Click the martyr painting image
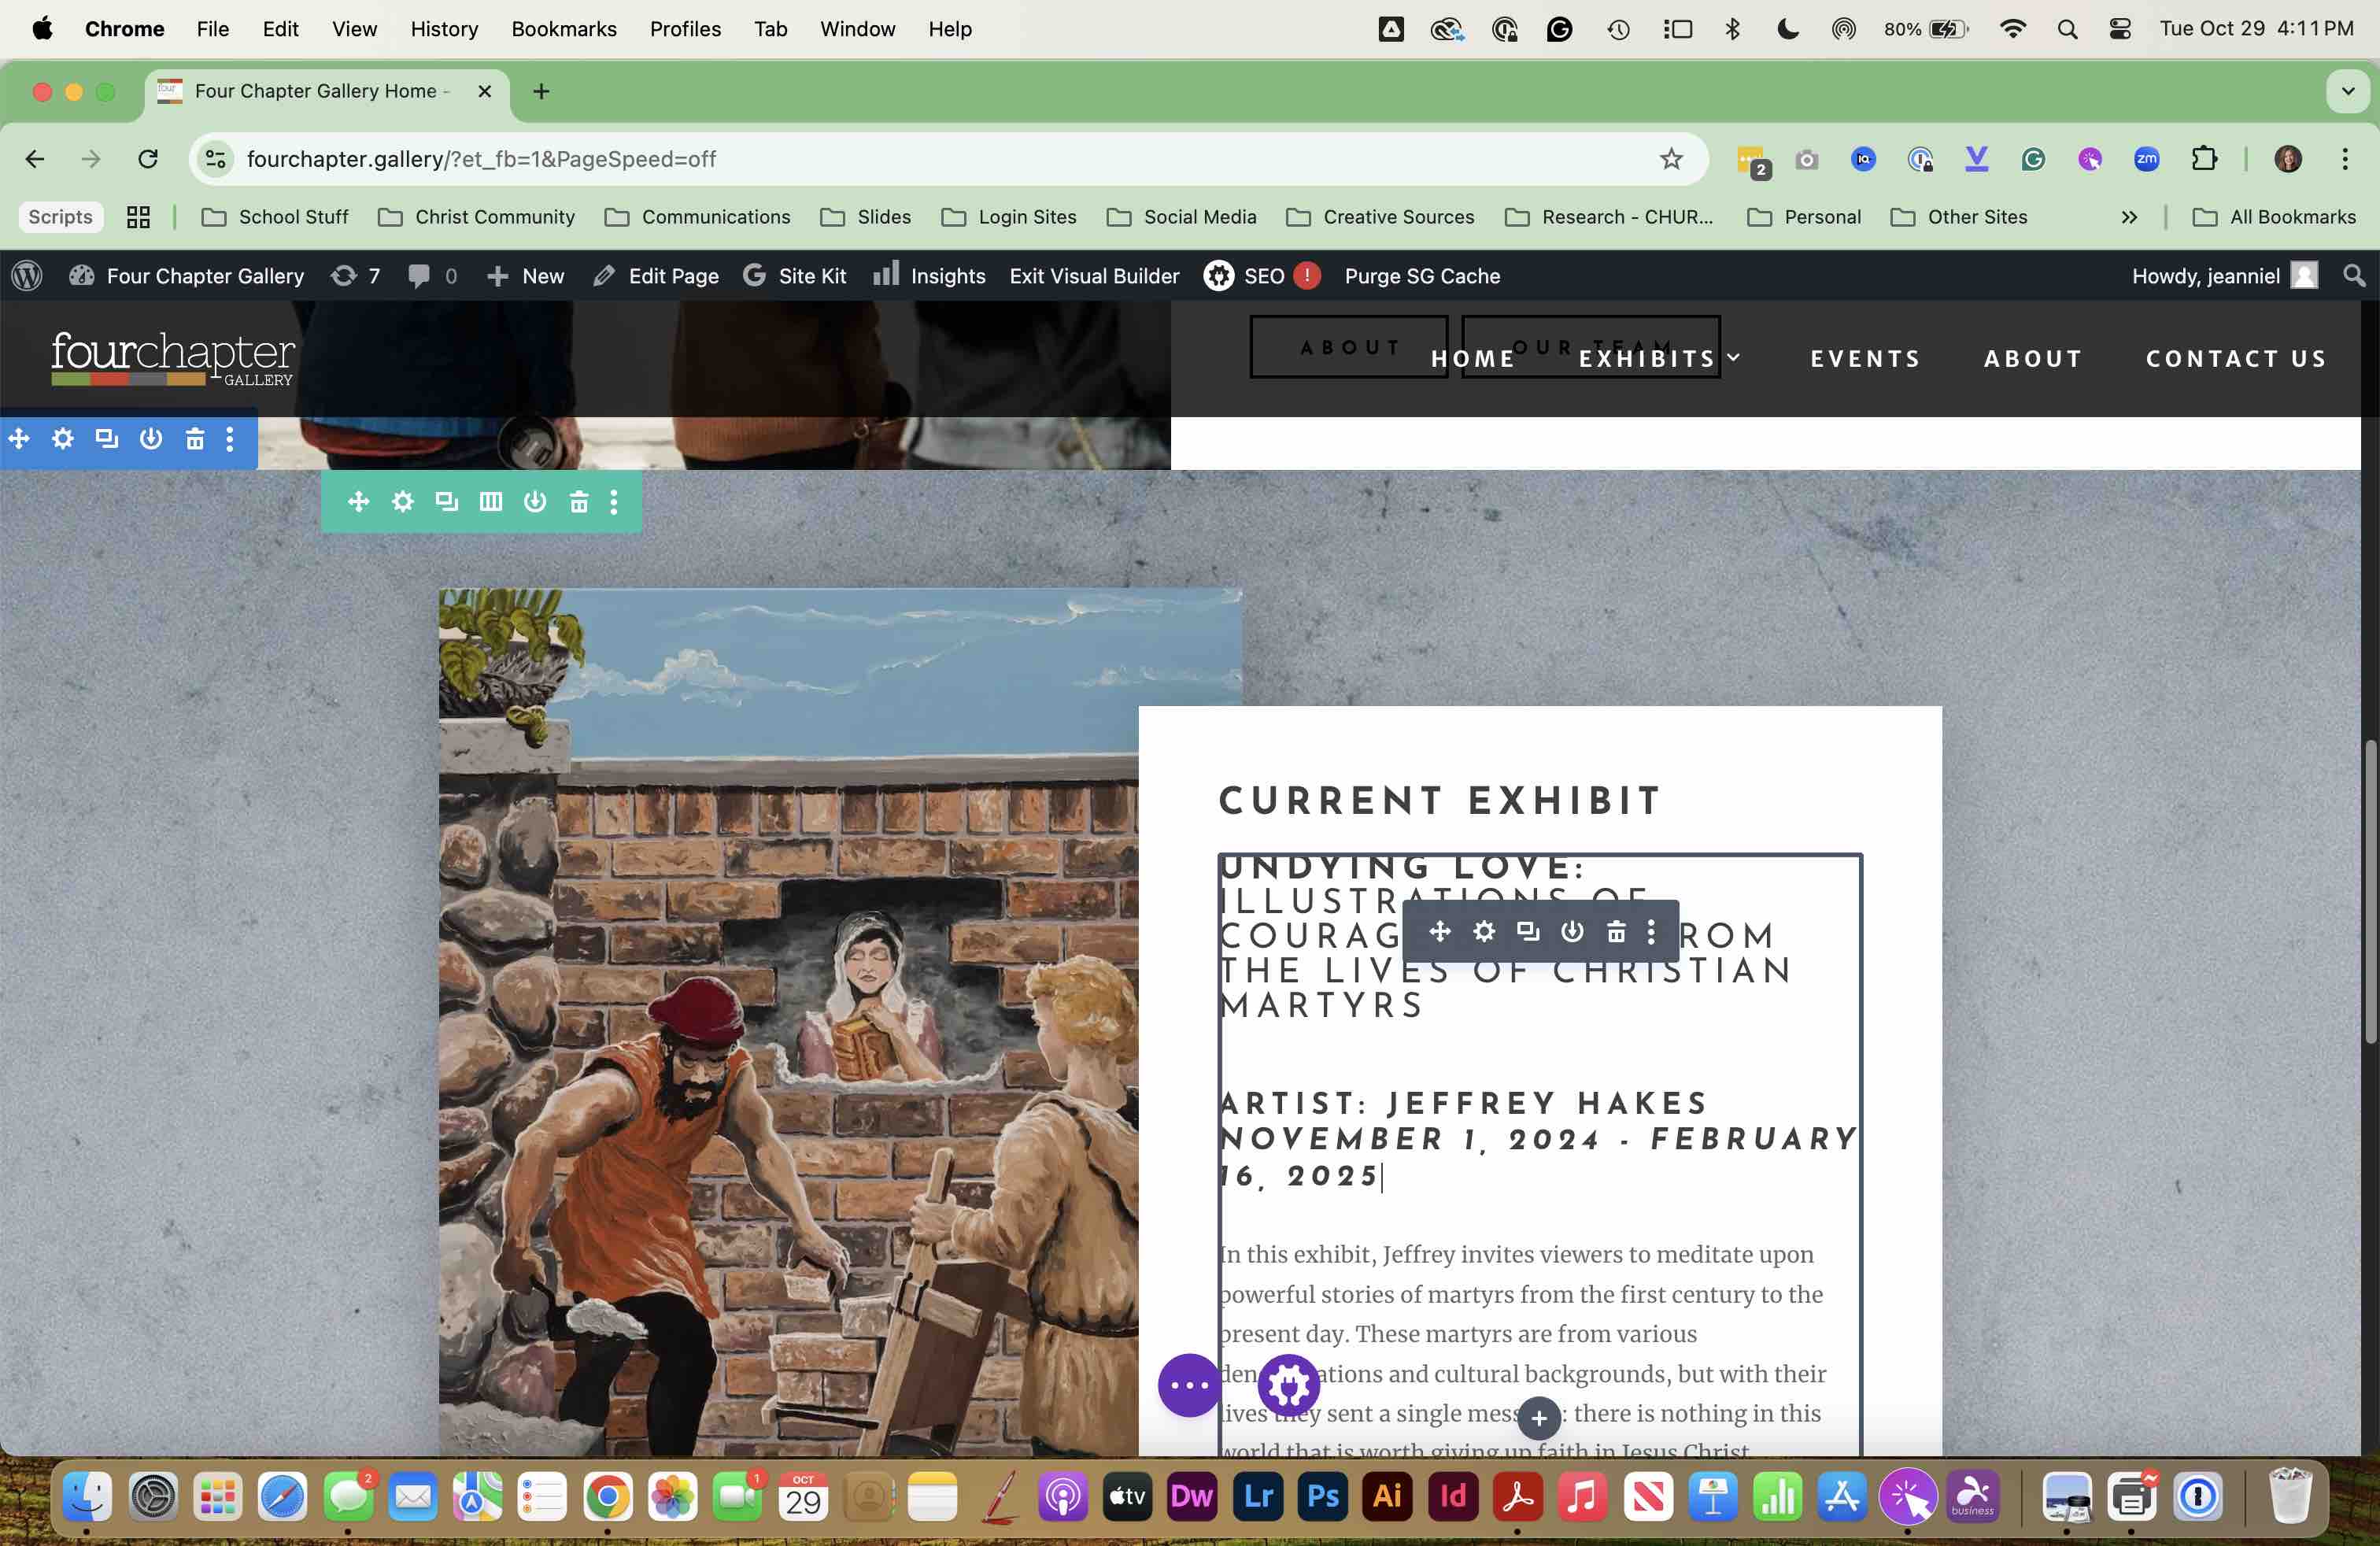The width and height of the screenshot is (2380, 1546). (788, 1021)
